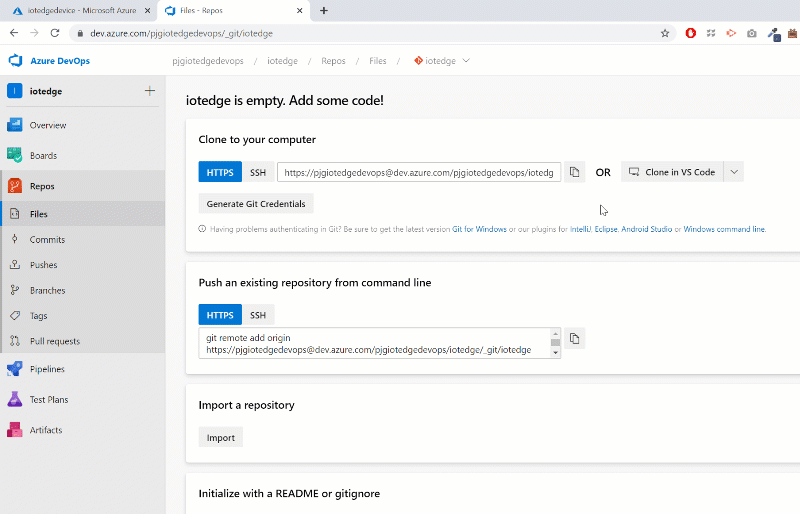
Task: Click the Import button
Action: 220,437
